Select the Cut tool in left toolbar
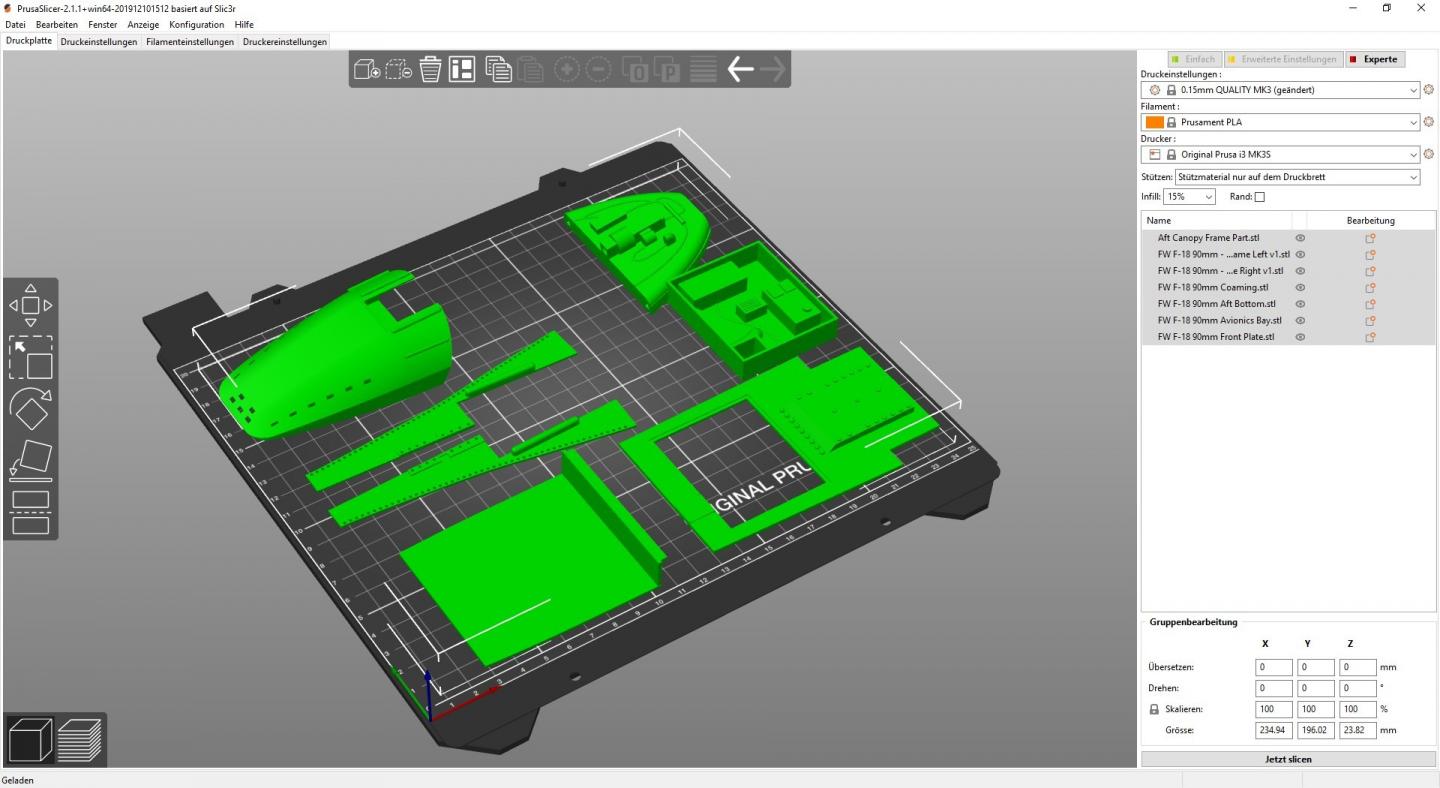This screenshot has height=788, width=1440. tap(30, 512)
